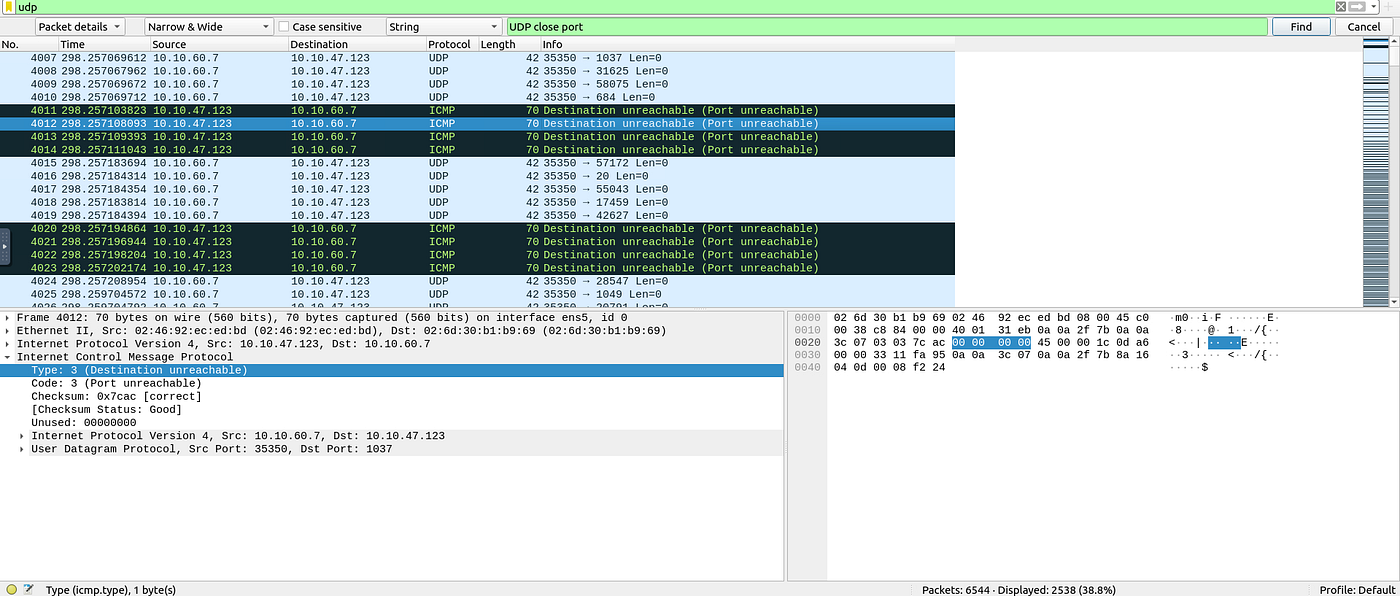Image resolution: width=1400 pixels, height=596 pixels.
Task: Open the capture file properties icon
Action: 28,589
